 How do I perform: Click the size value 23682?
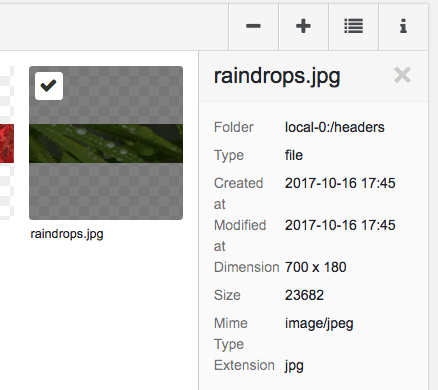click(x=304, y=295)
